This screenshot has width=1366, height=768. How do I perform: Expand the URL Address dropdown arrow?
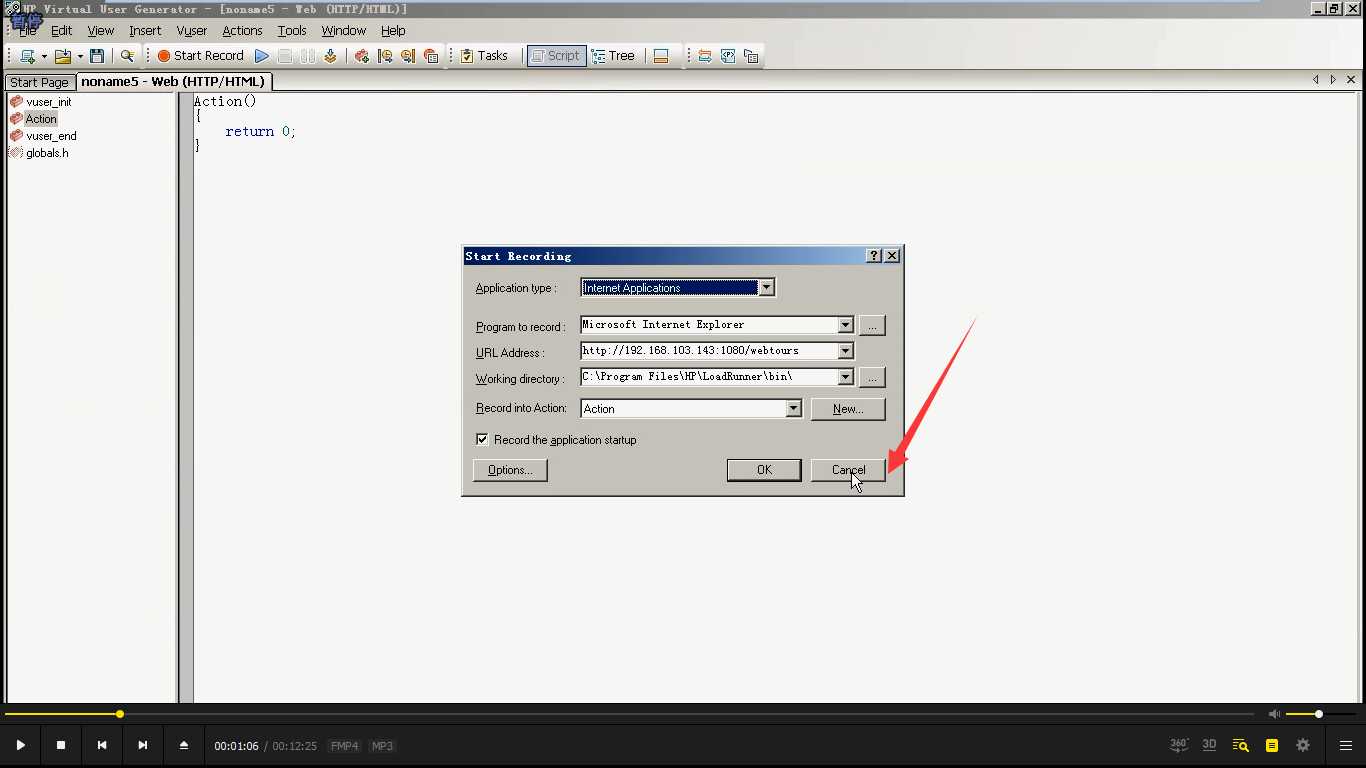click(845, 351)
